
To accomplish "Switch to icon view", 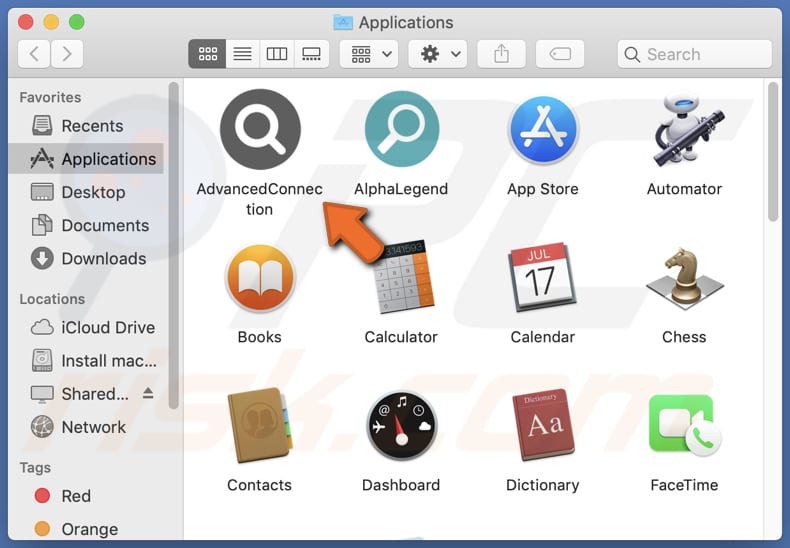I will click(x=207, y=54).
